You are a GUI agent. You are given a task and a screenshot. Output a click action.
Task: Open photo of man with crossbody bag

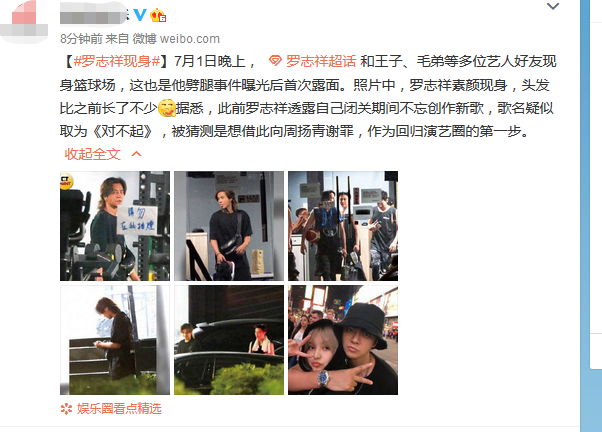tap(229, 226)
